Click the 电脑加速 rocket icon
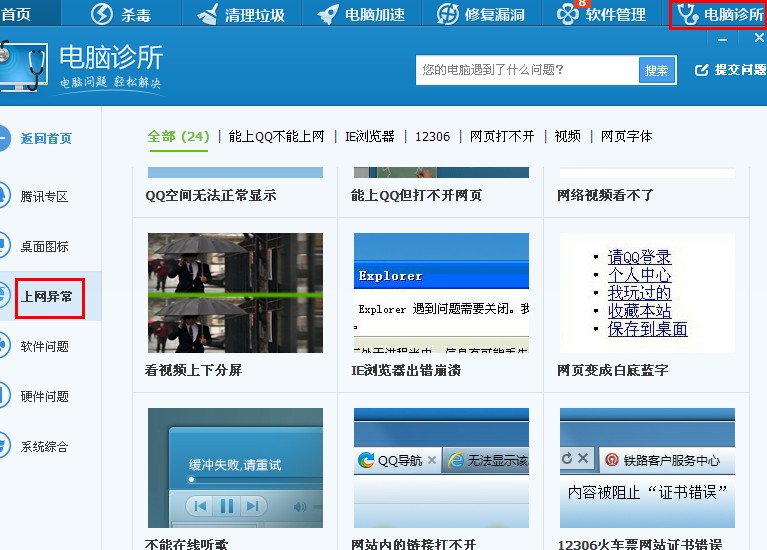This screenshot has height=550, width=767. pyautogui.click(x=328, y=14)
